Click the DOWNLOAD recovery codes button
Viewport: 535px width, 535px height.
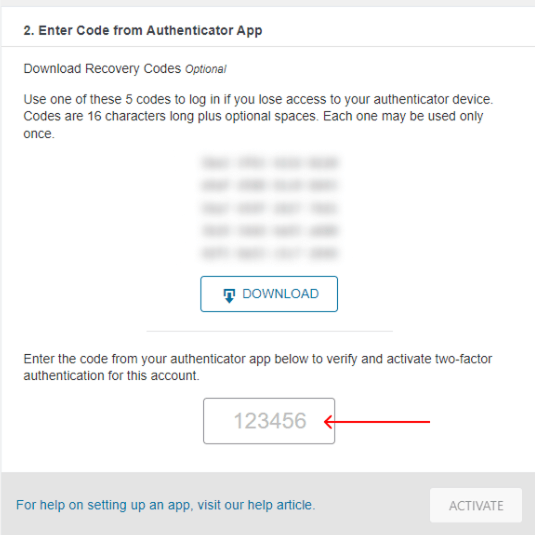[269, 294]
